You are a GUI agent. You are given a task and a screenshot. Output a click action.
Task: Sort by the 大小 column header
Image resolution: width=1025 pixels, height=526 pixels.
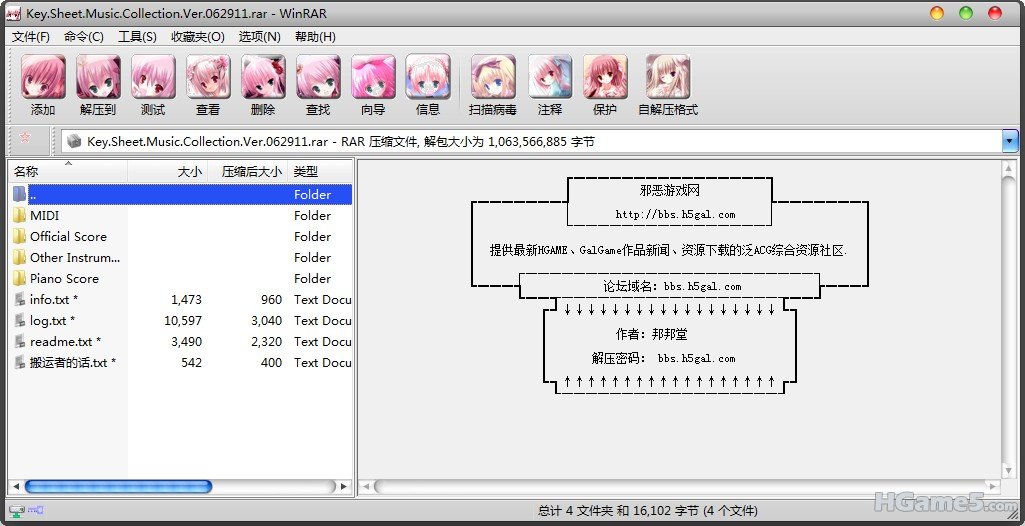[x=167, y=171]
